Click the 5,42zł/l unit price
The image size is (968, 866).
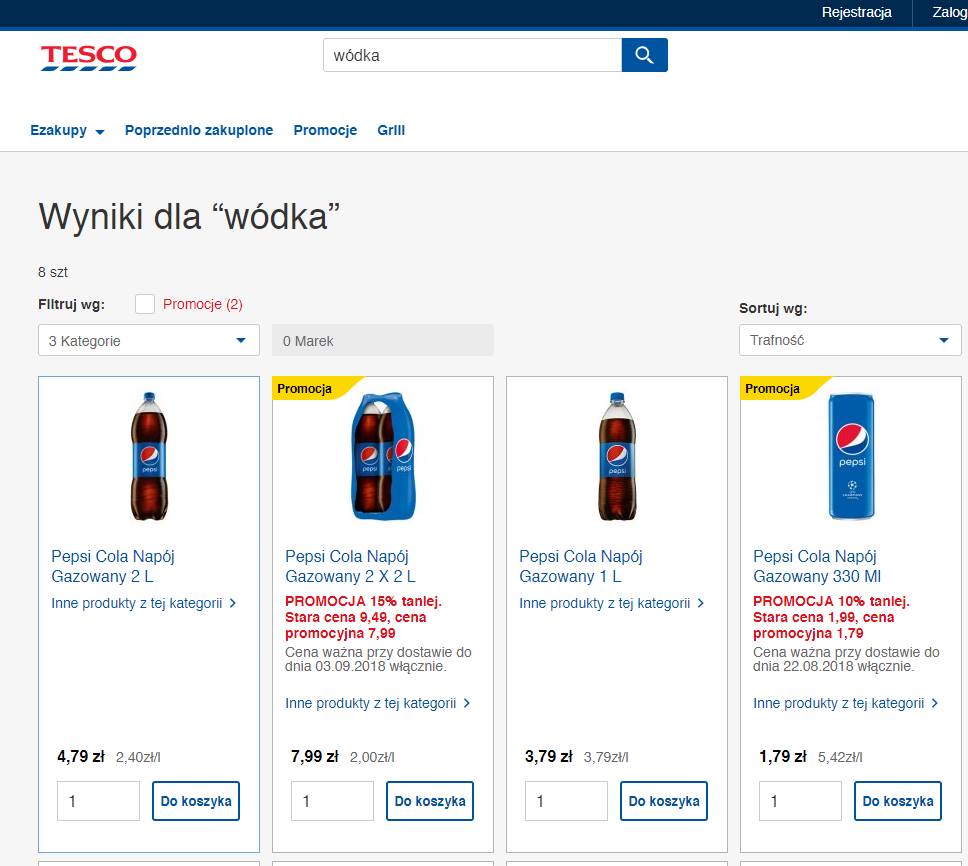[x=840, y=757]
